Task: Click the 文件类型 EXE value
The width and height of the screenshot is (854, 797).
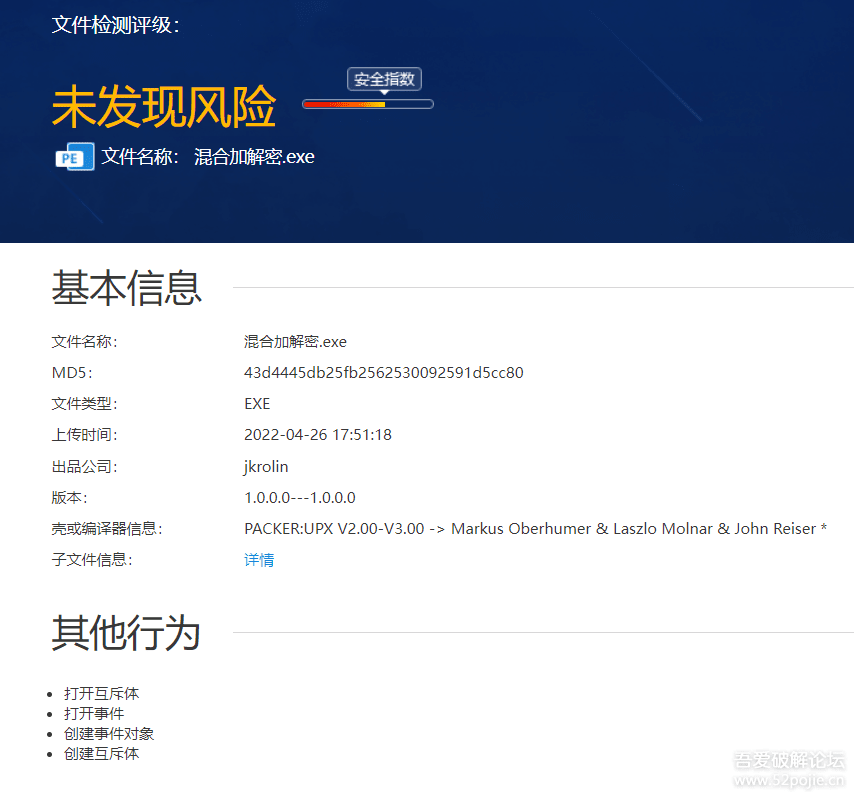Action: (257, 403)
